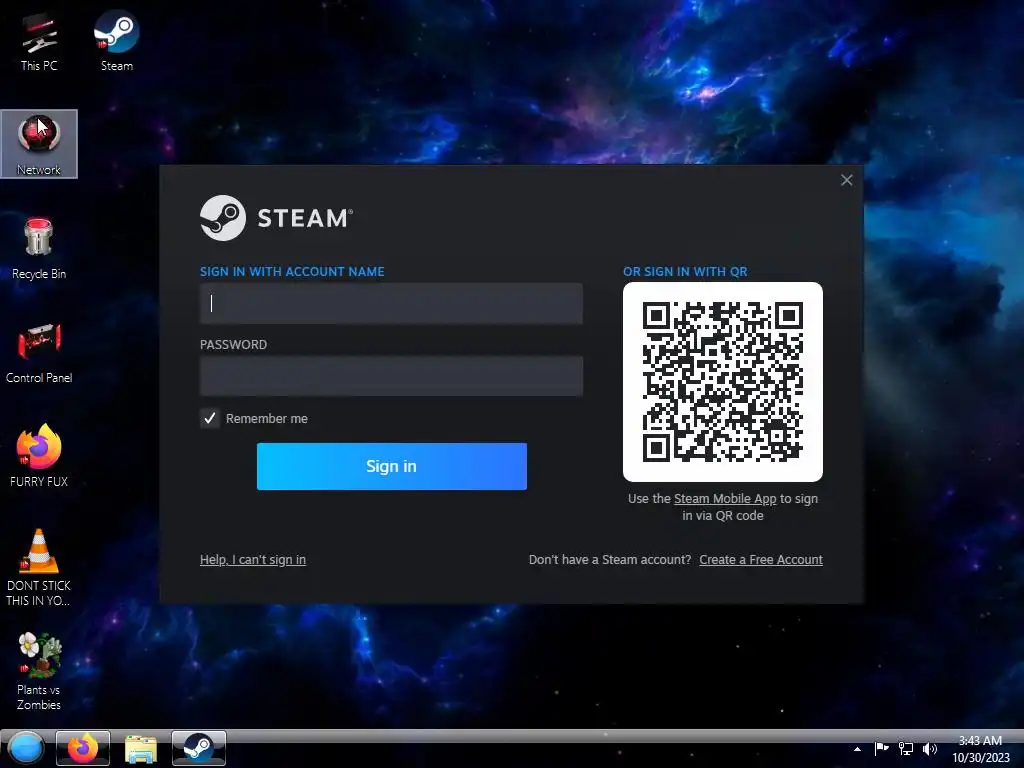1024x768 pixels.
Task: Launch Steam from the desktop shortcut
Action: (116, 41)
